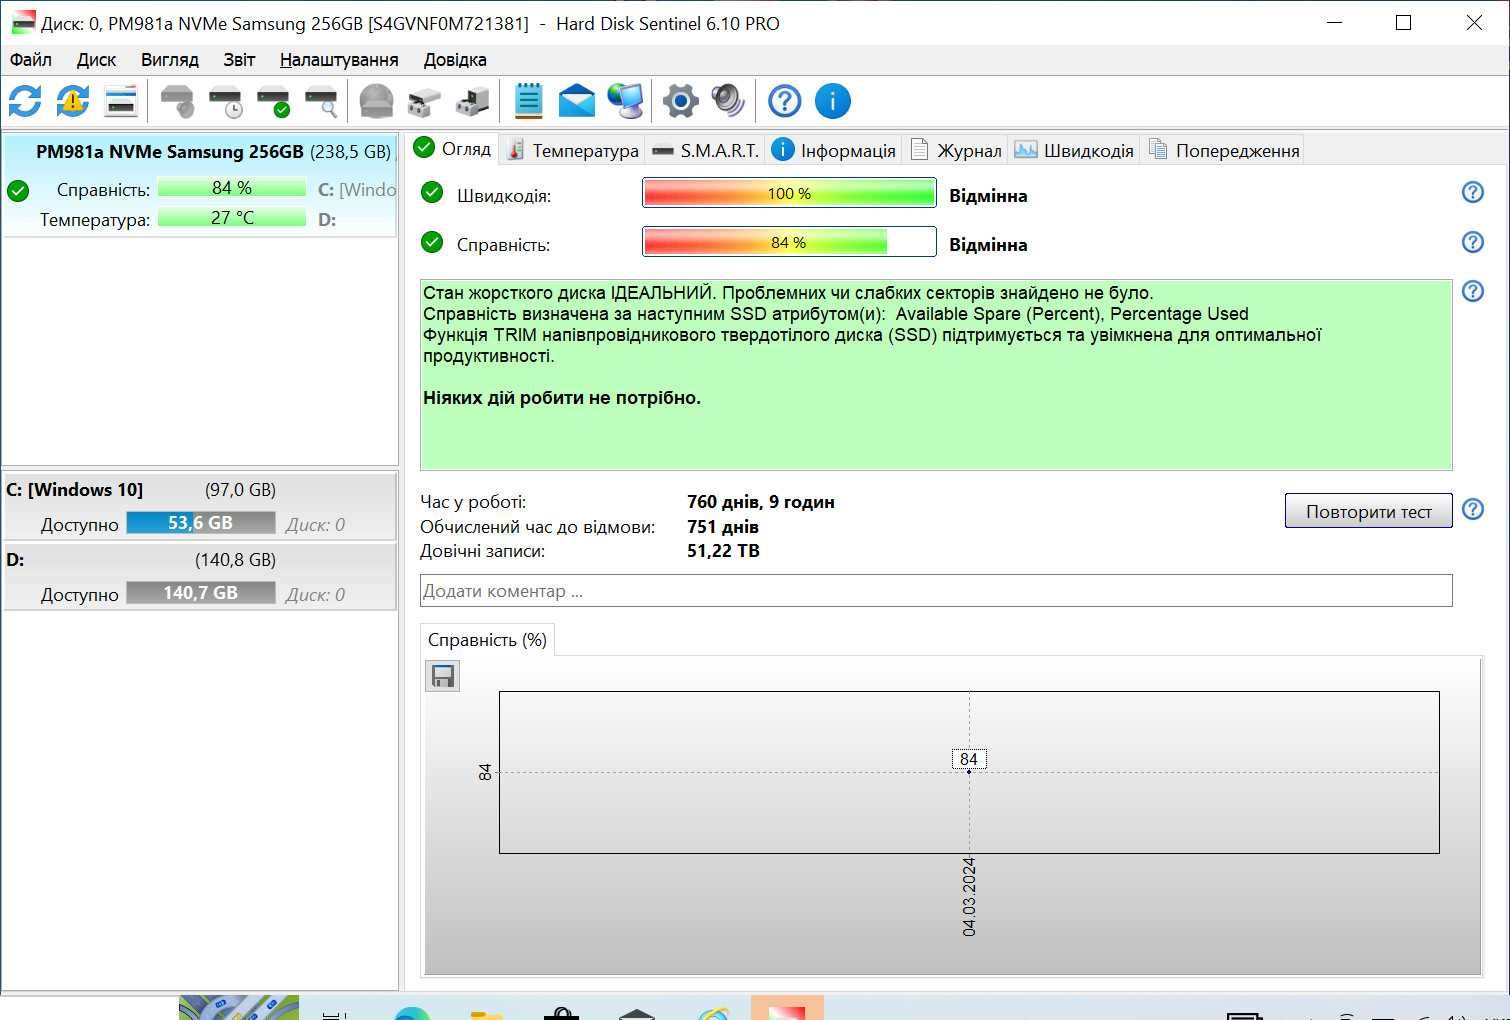Click the 751 днів estimated lifetime value
This screenshot has width=1510, height=1020.
723,527
